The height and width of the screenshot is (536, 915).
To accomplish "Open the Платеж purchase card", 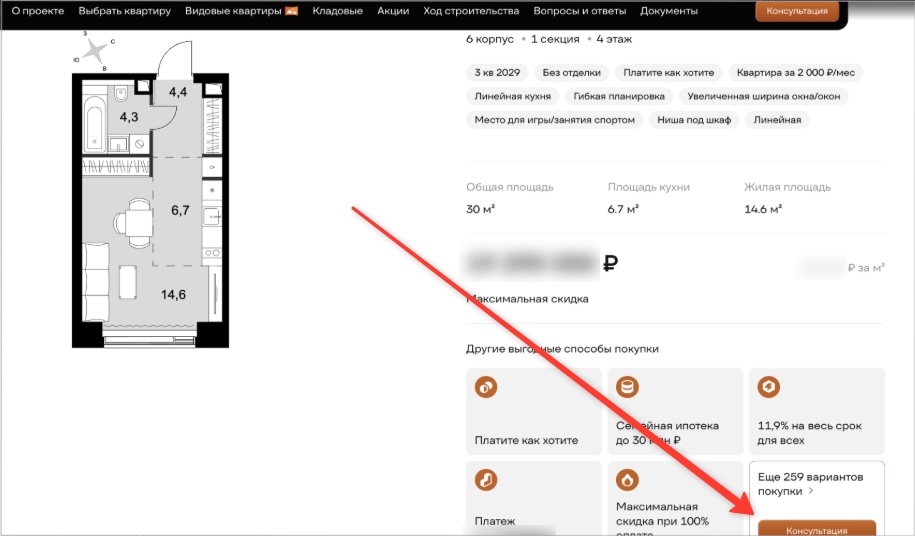I will (534, 498).
